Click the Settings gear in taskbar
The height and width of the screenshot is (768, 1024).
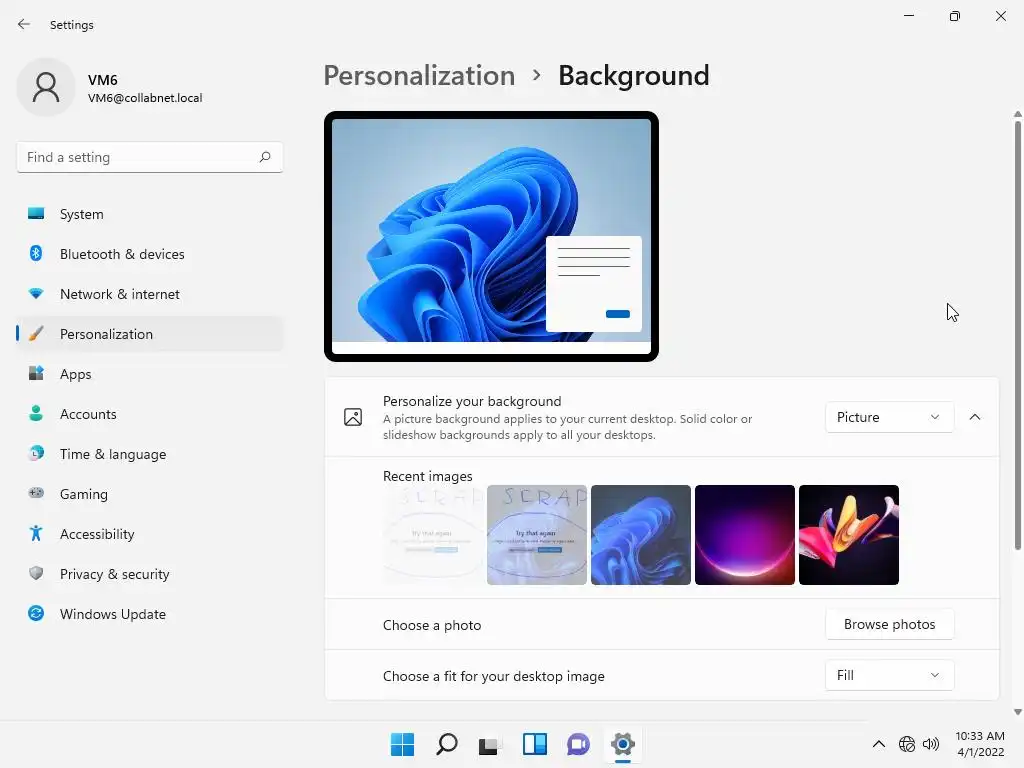tap(622, 744)
